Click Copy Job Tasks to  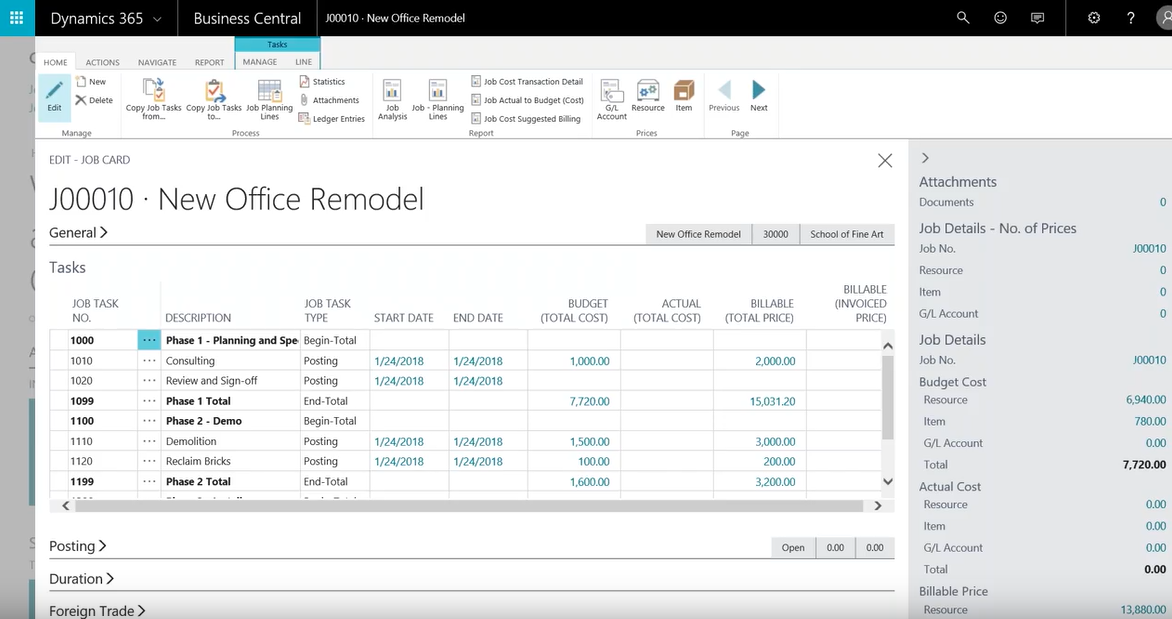tap(214, 99)
